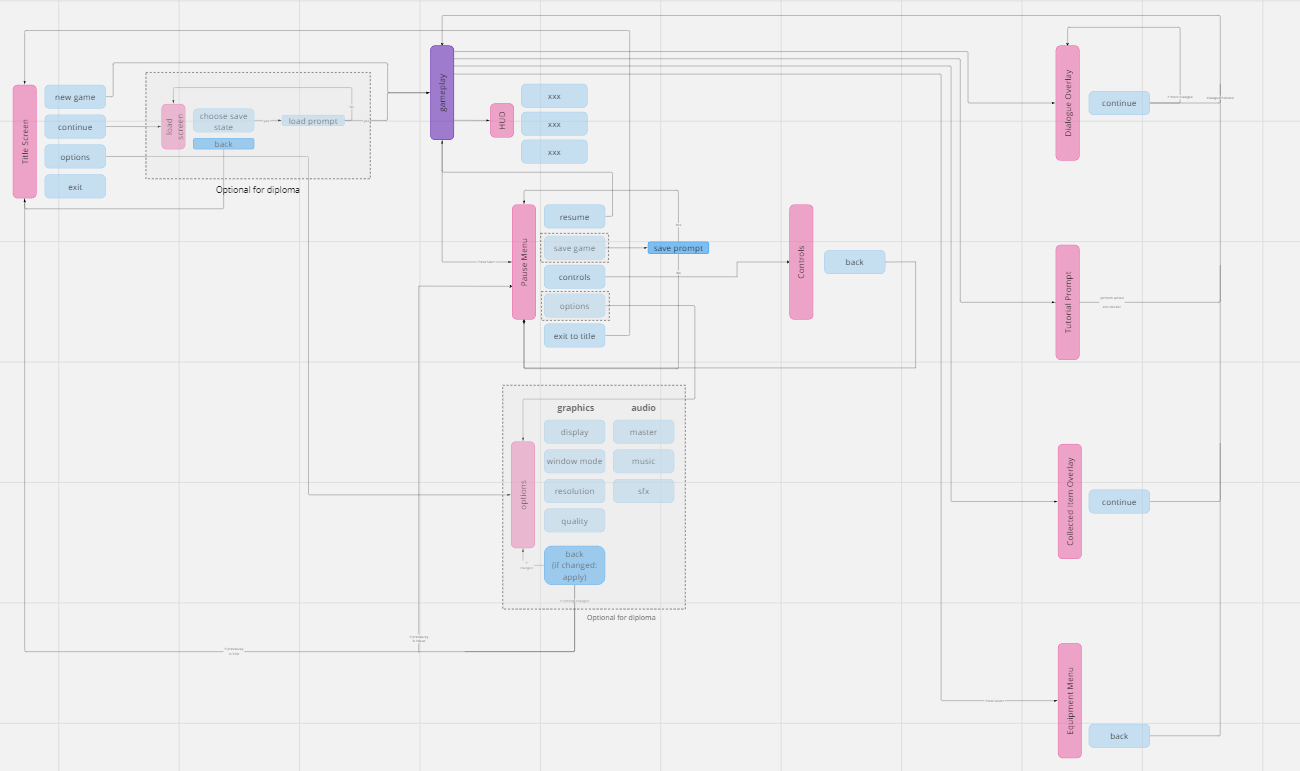
Task: Click the 'quality' box
Action: (x=575, y=521)
